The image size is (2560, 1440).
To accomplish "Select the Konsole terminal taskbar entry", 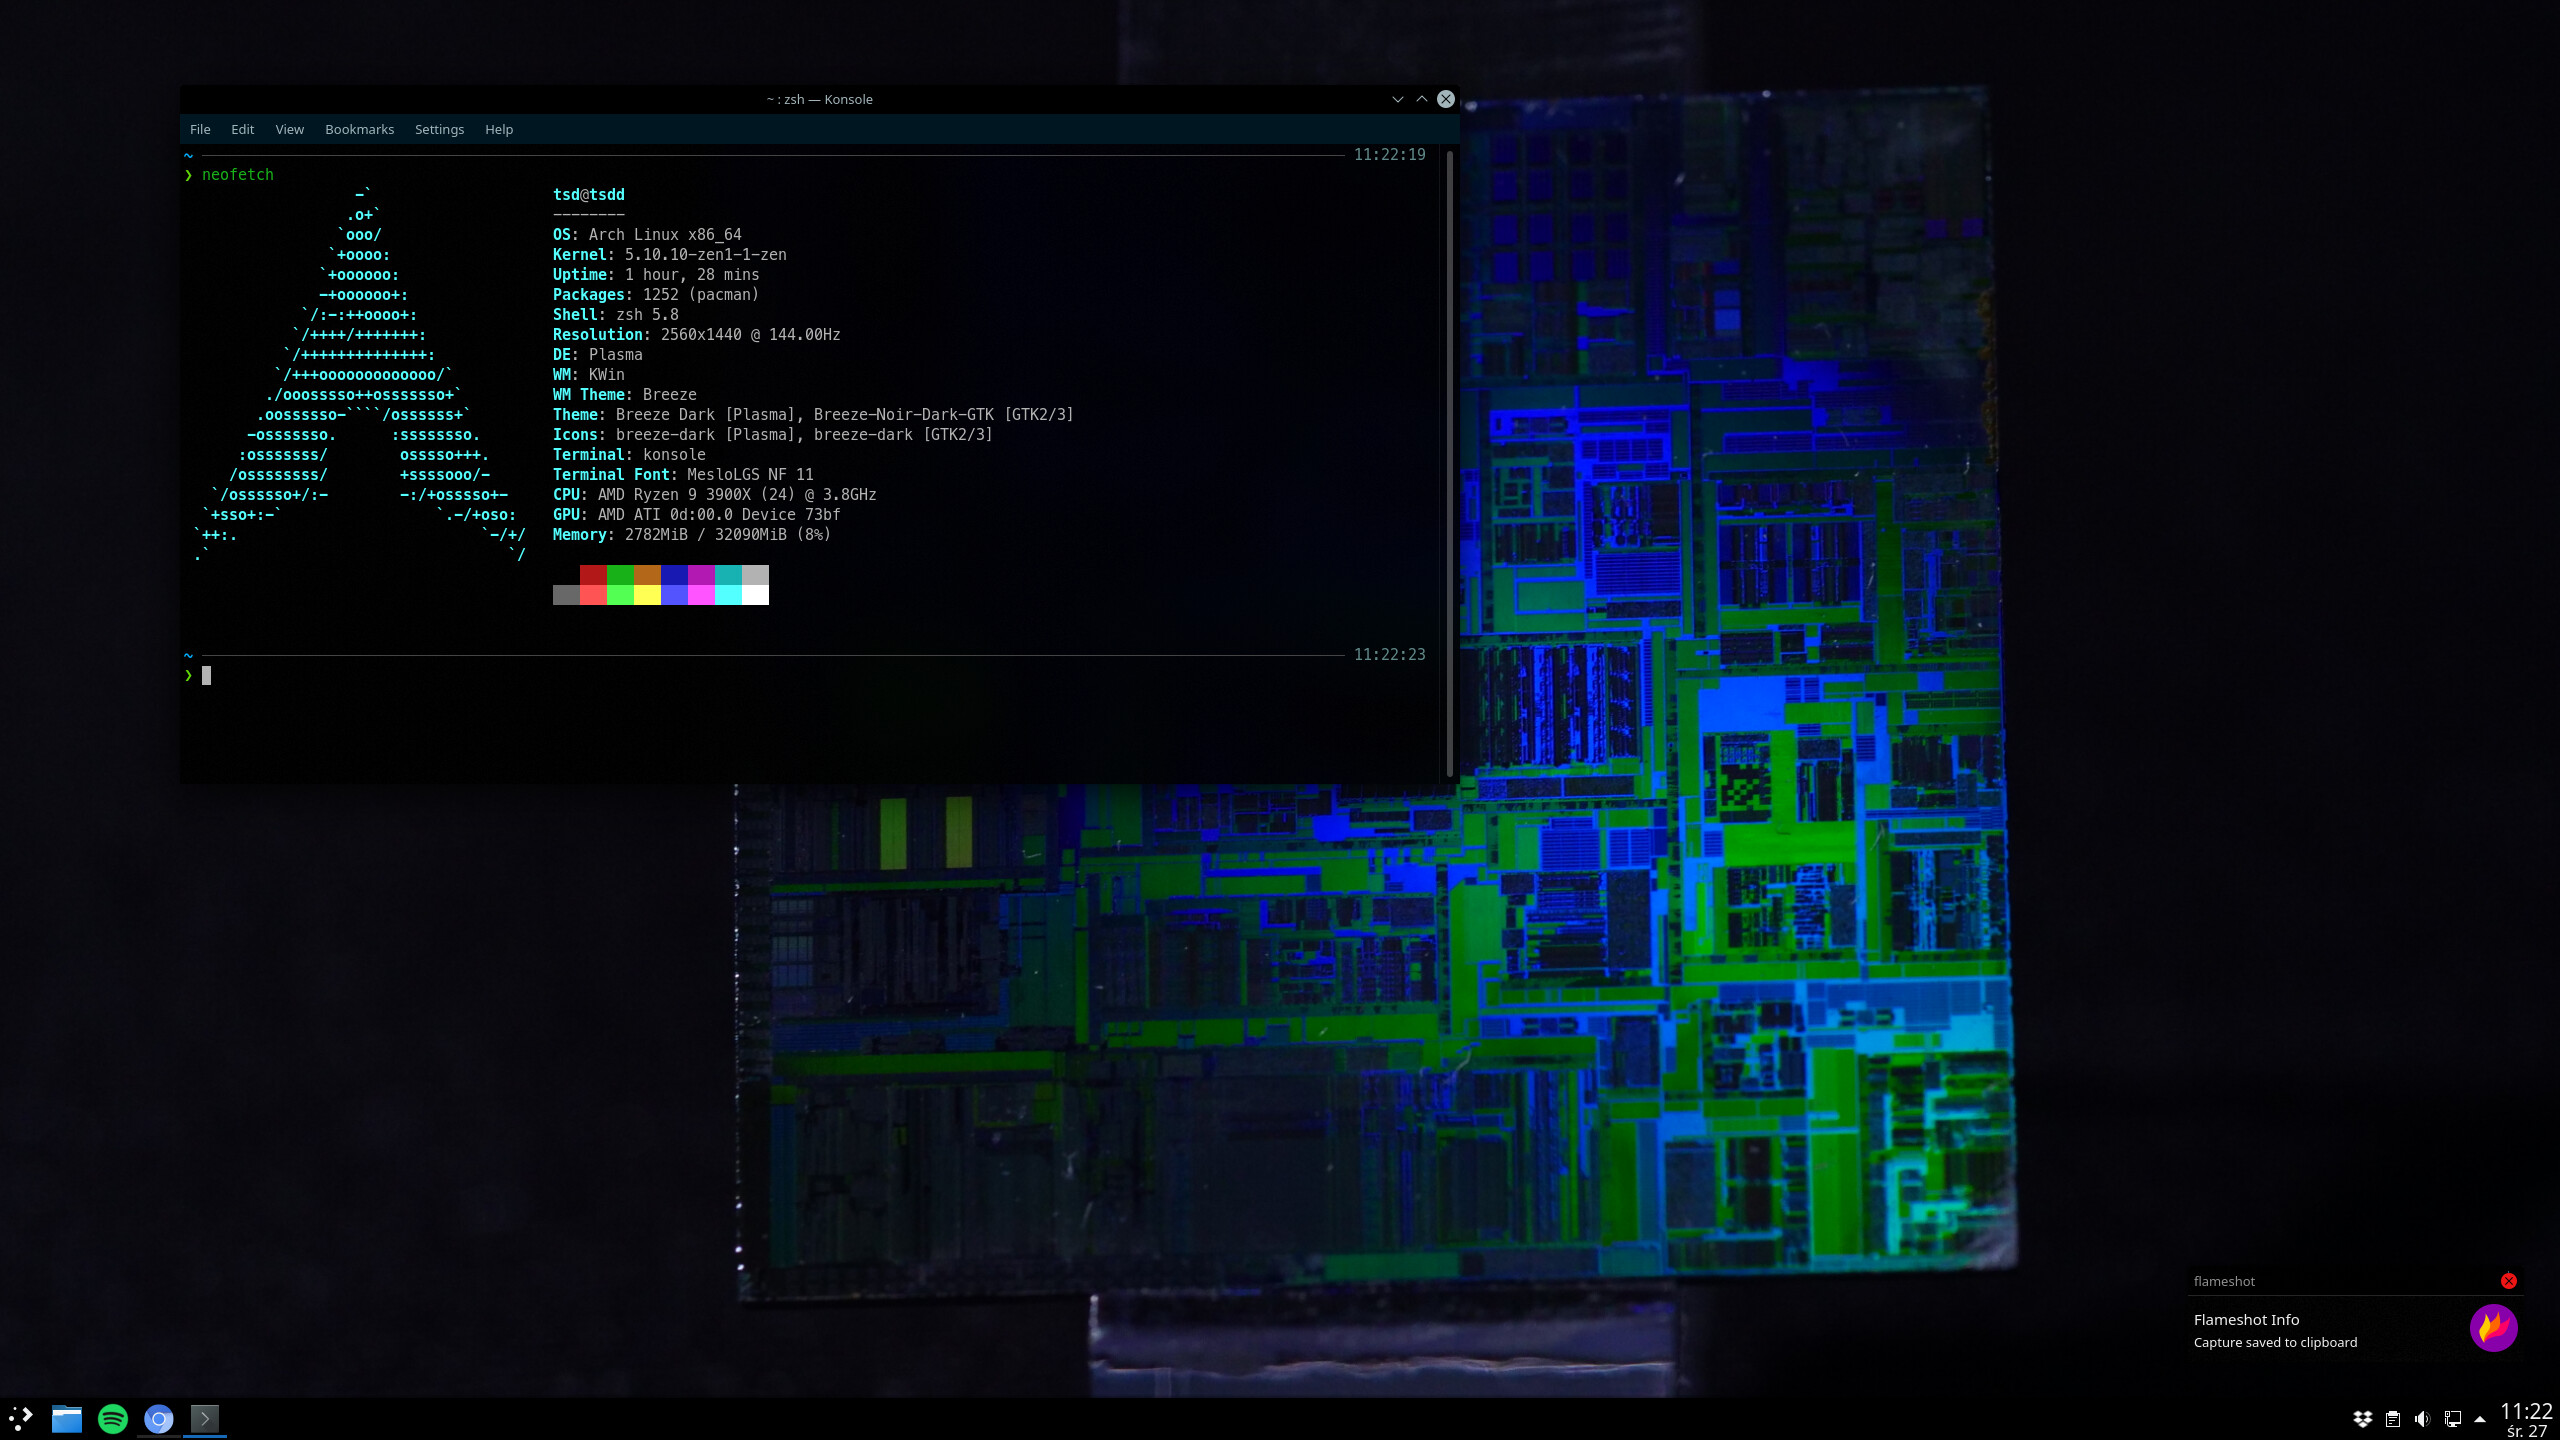I will click(205, 1418).
